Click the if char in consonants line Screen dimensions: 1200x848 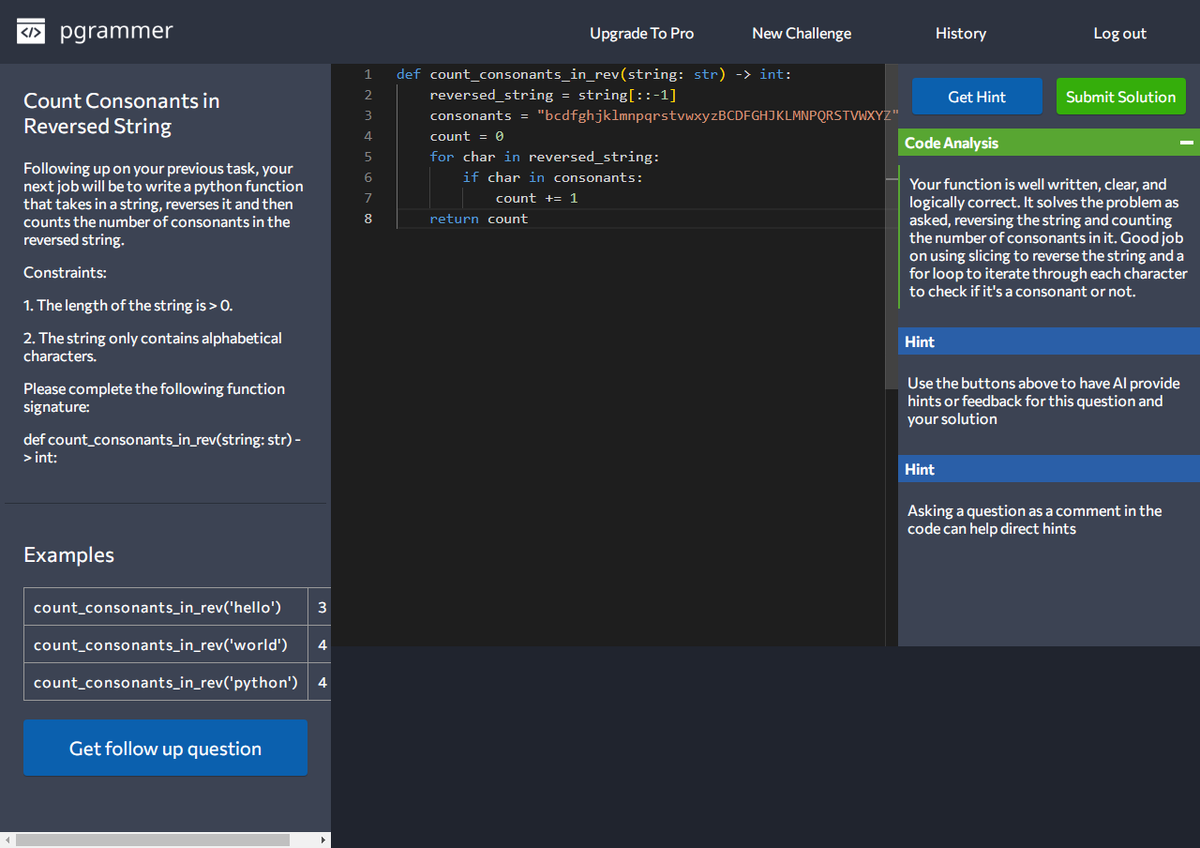click(552, 177)
